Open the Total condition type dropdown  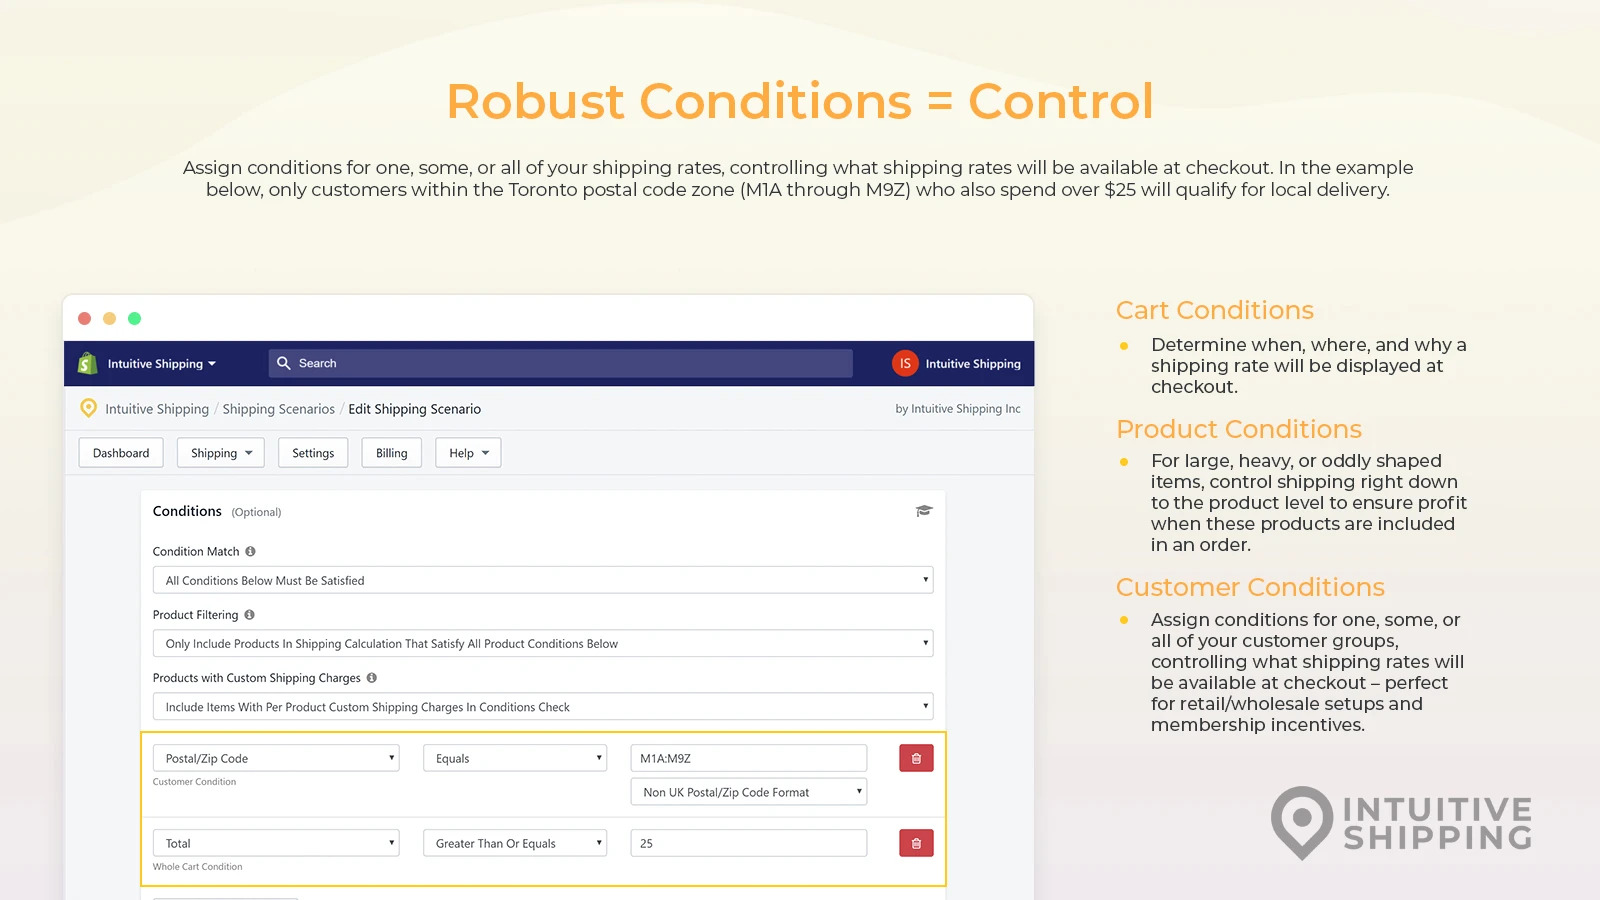tap(276, 843)
